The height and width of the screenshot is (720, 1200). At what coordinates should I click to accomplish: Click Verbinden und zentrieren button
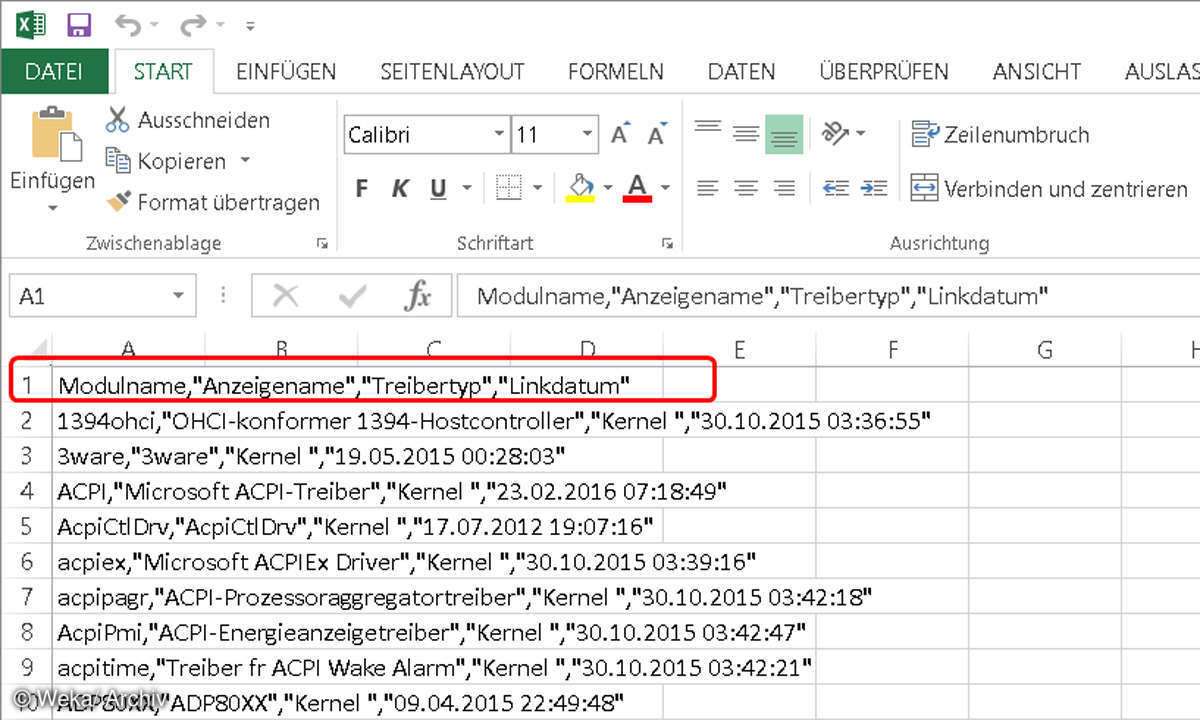(1049, 188)
